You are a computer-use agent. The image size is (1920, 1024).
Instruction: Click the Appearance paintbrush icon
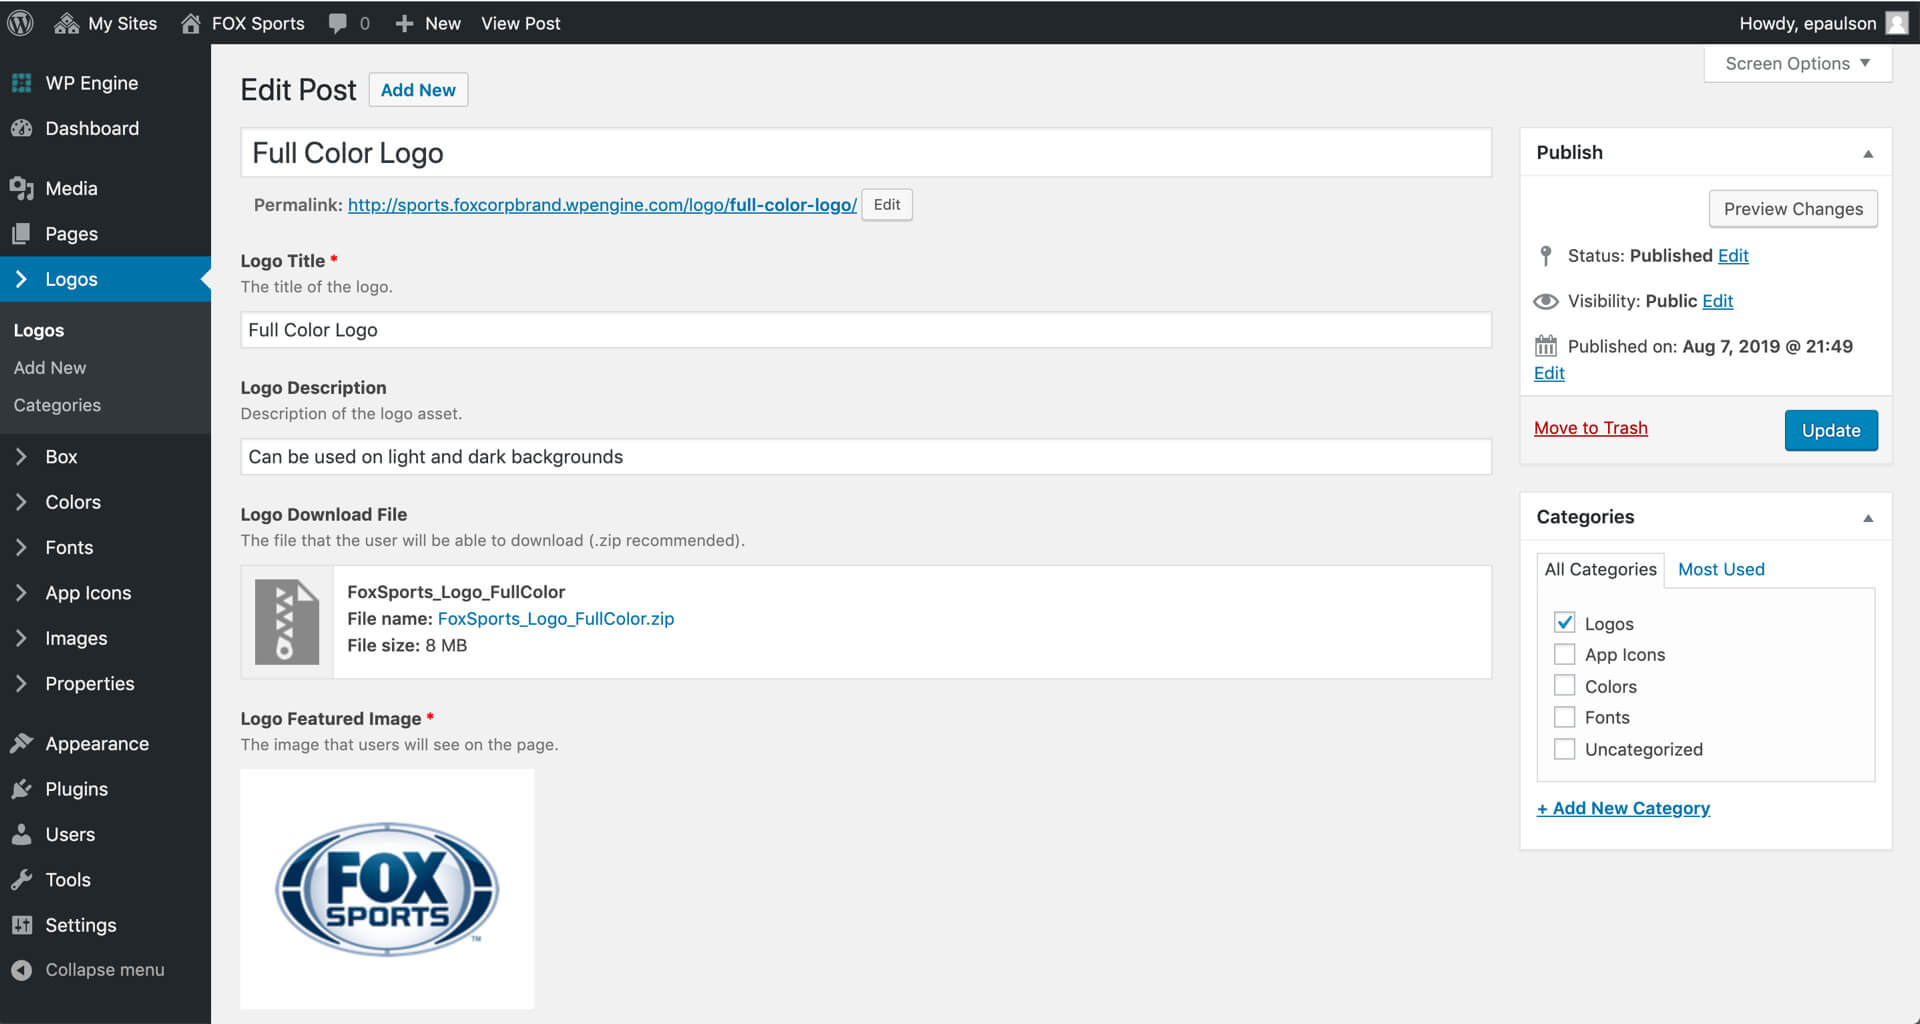[x=21, y=743]
